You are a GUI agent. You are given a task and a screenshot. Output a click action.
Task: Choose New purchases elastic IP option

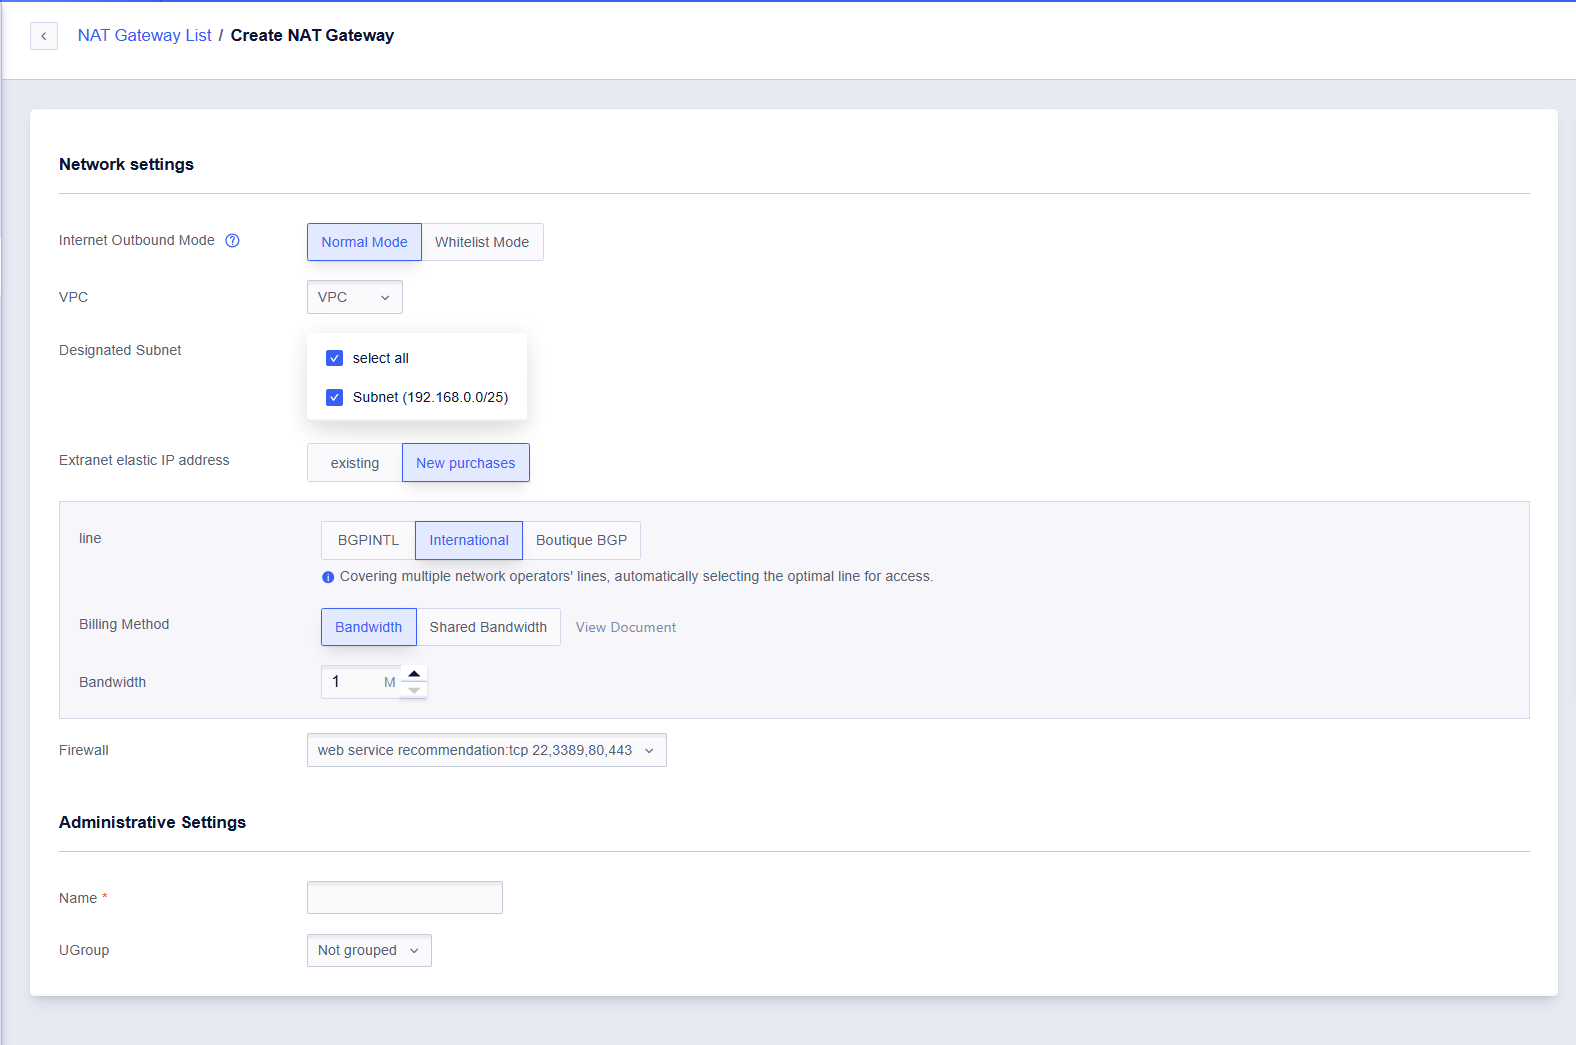click(466, 463)
